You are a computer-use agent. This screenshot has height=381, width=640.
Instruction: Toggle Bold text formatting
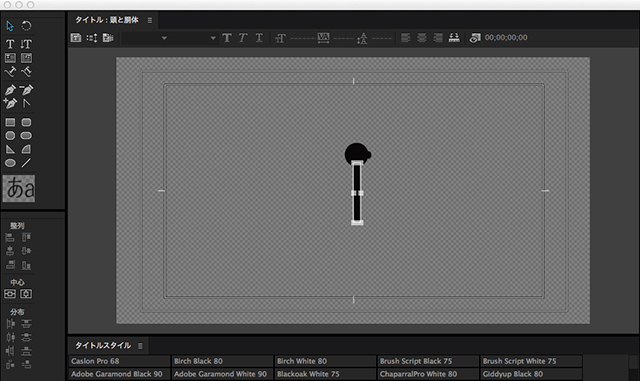227,38
